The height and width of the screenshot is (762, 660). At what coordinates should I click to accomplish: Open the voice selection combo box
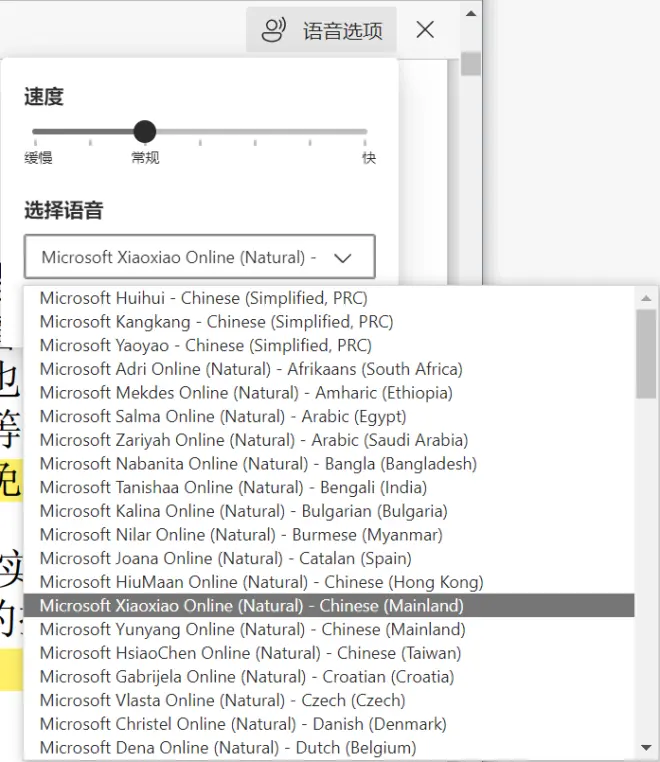(x=200, y=257)
